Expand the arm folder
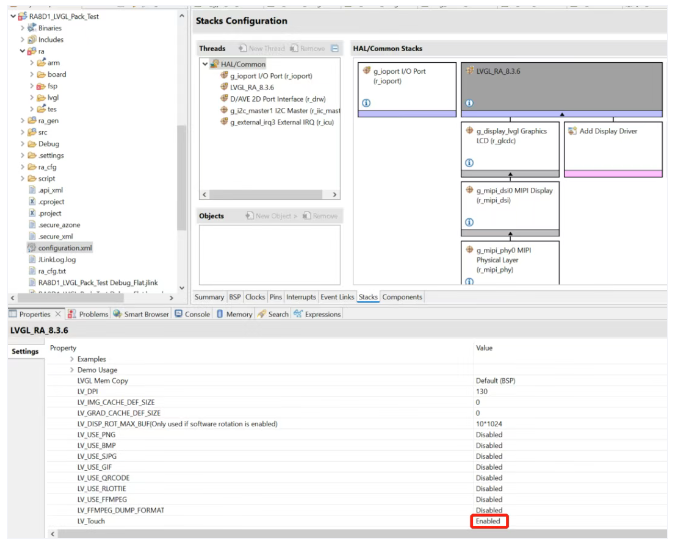Image resolution: width=674 pixels, height=544 pixels. 31,63
